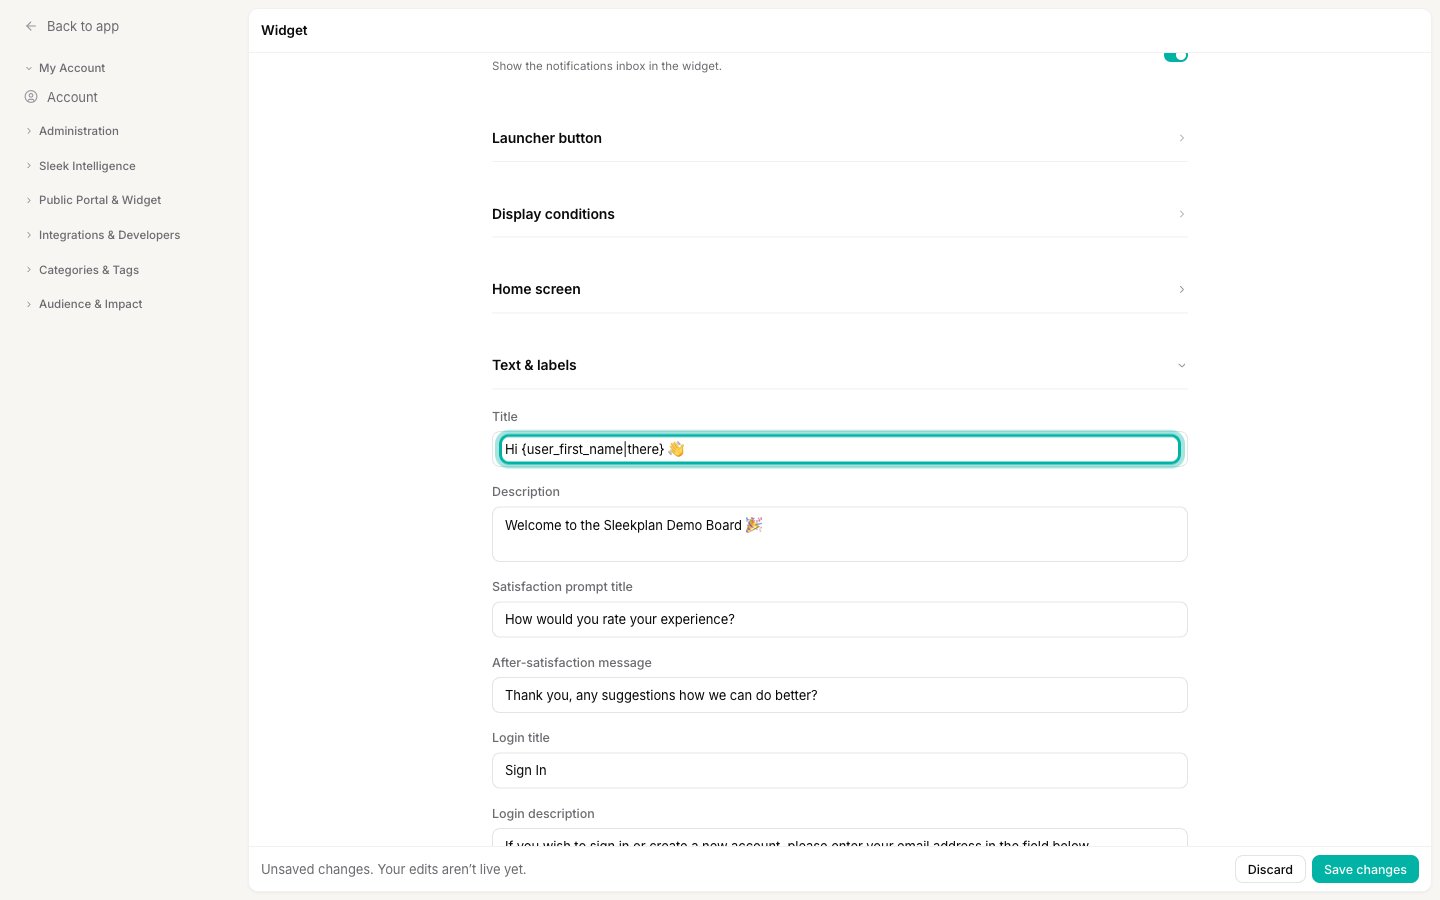Collapse the Text & labels section chevron

1181,365
